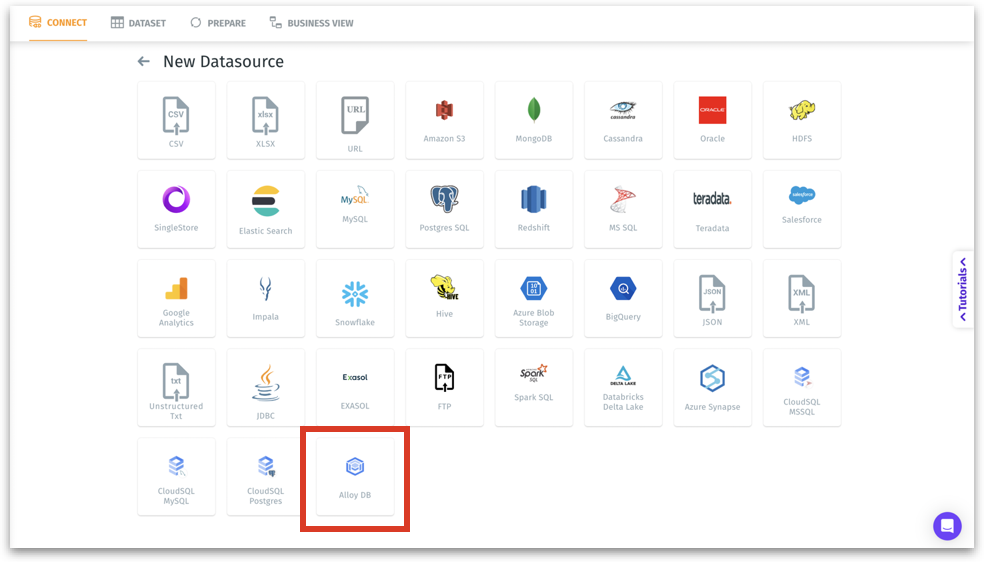Switch to Business View tab
Screen dimensions: 984x562
(311, 23)
